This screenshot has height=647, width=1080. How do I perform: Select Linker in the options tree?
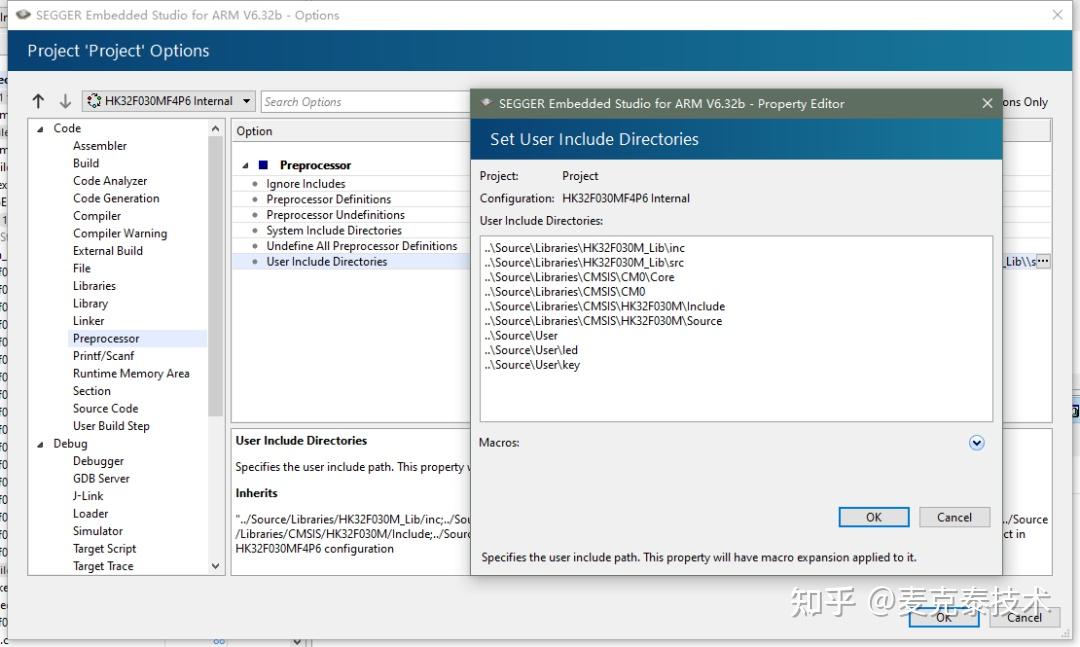pyautogui.click(x=89, y=321)
